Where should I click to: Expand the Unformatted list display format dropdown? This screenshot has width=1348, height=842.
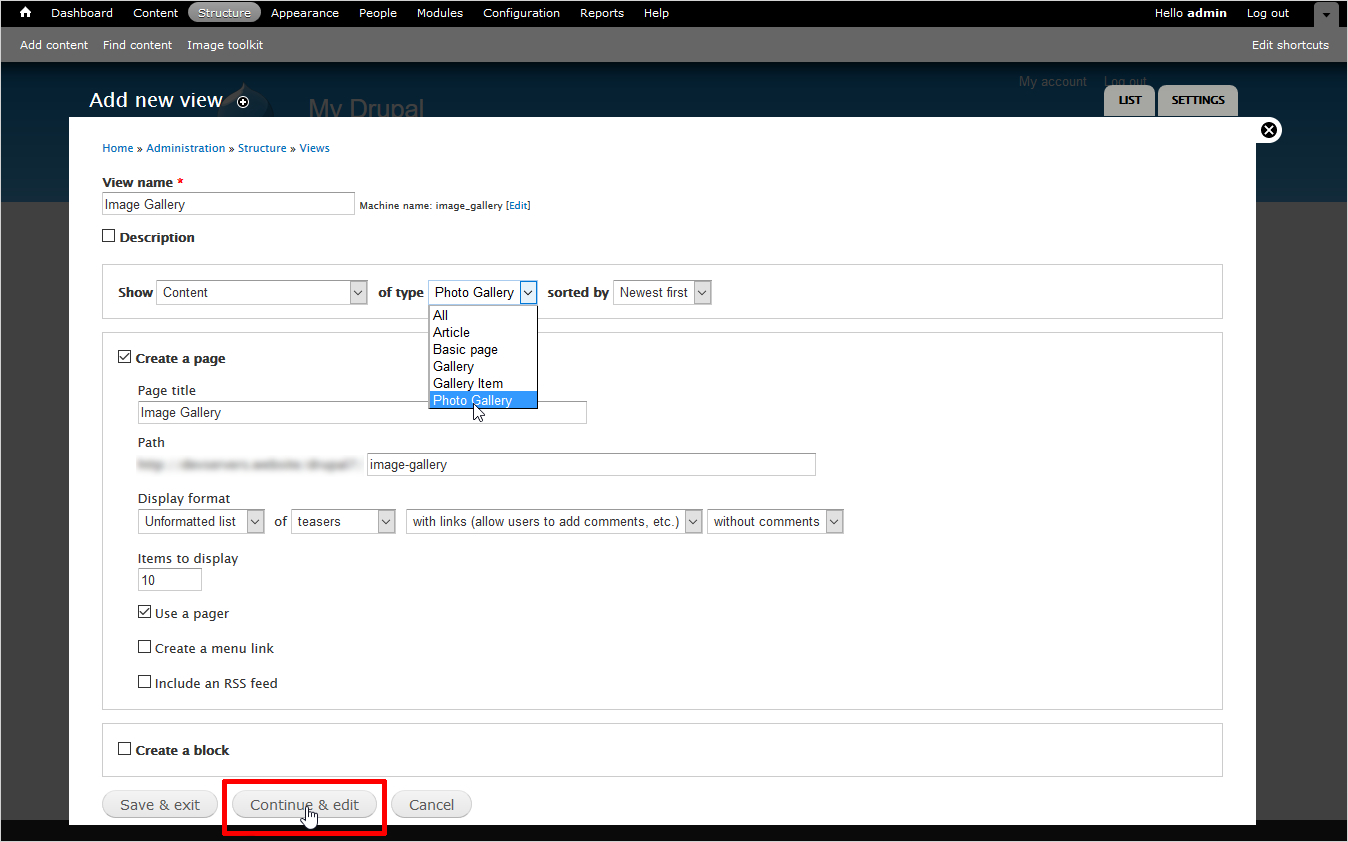coord(201,521)
